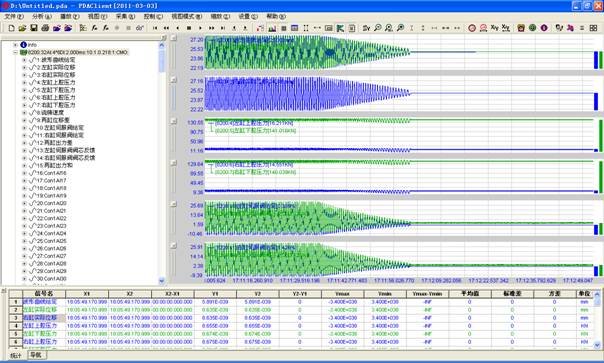Expand the Info tree node
Viewport: 604px width, 363px height.
tap(16, 45)
